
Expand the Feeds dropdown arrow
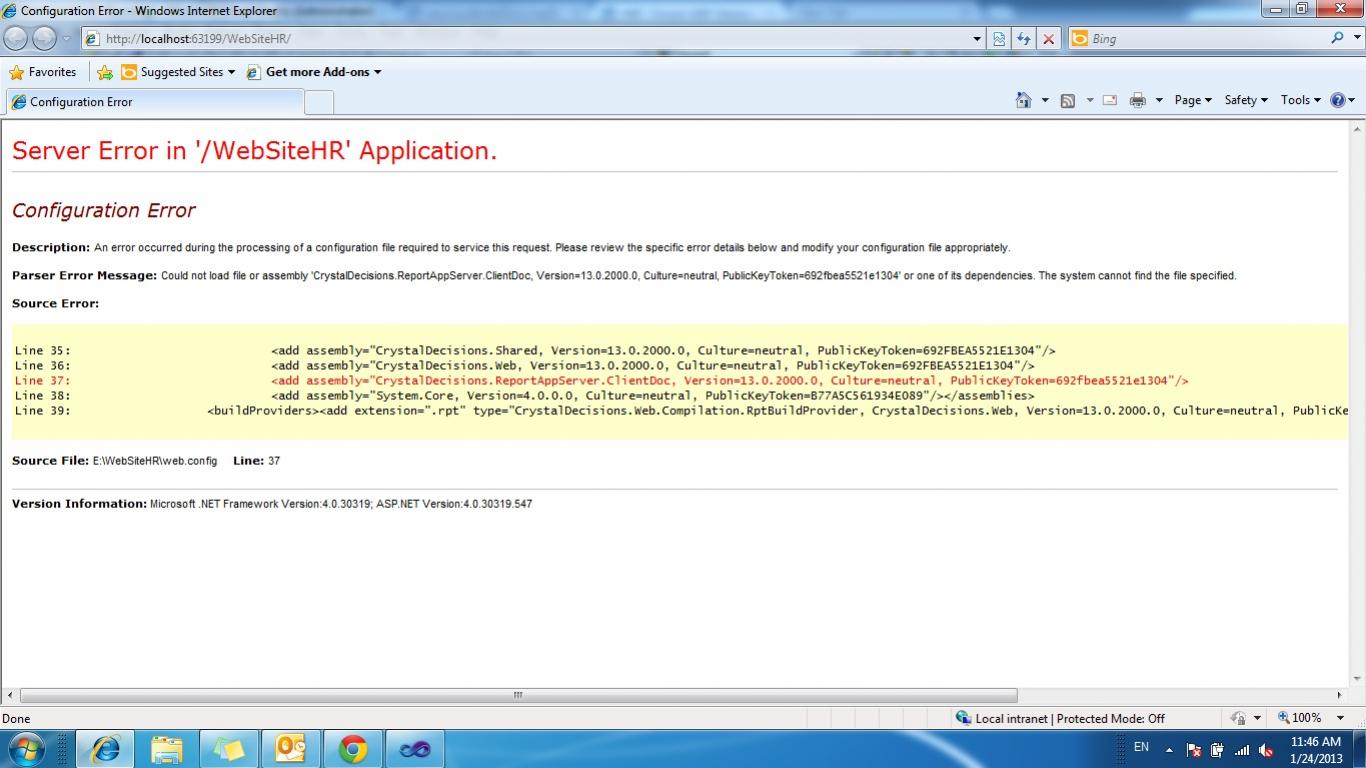tap(1089, 100)
